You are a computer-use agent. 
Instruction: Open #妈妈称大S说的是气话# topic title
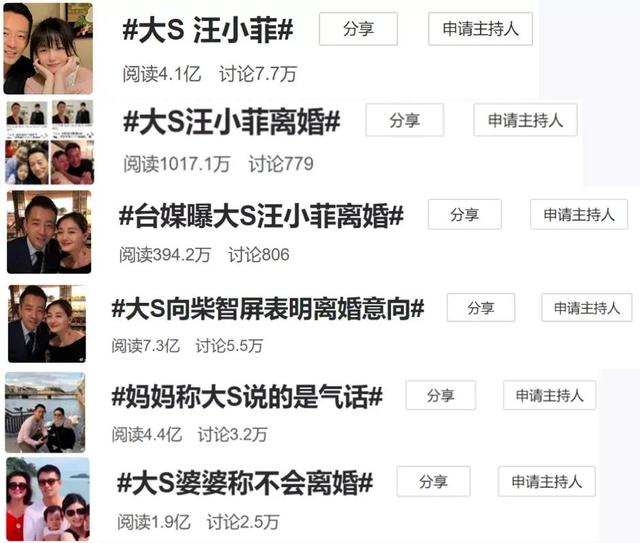[247, 397]
